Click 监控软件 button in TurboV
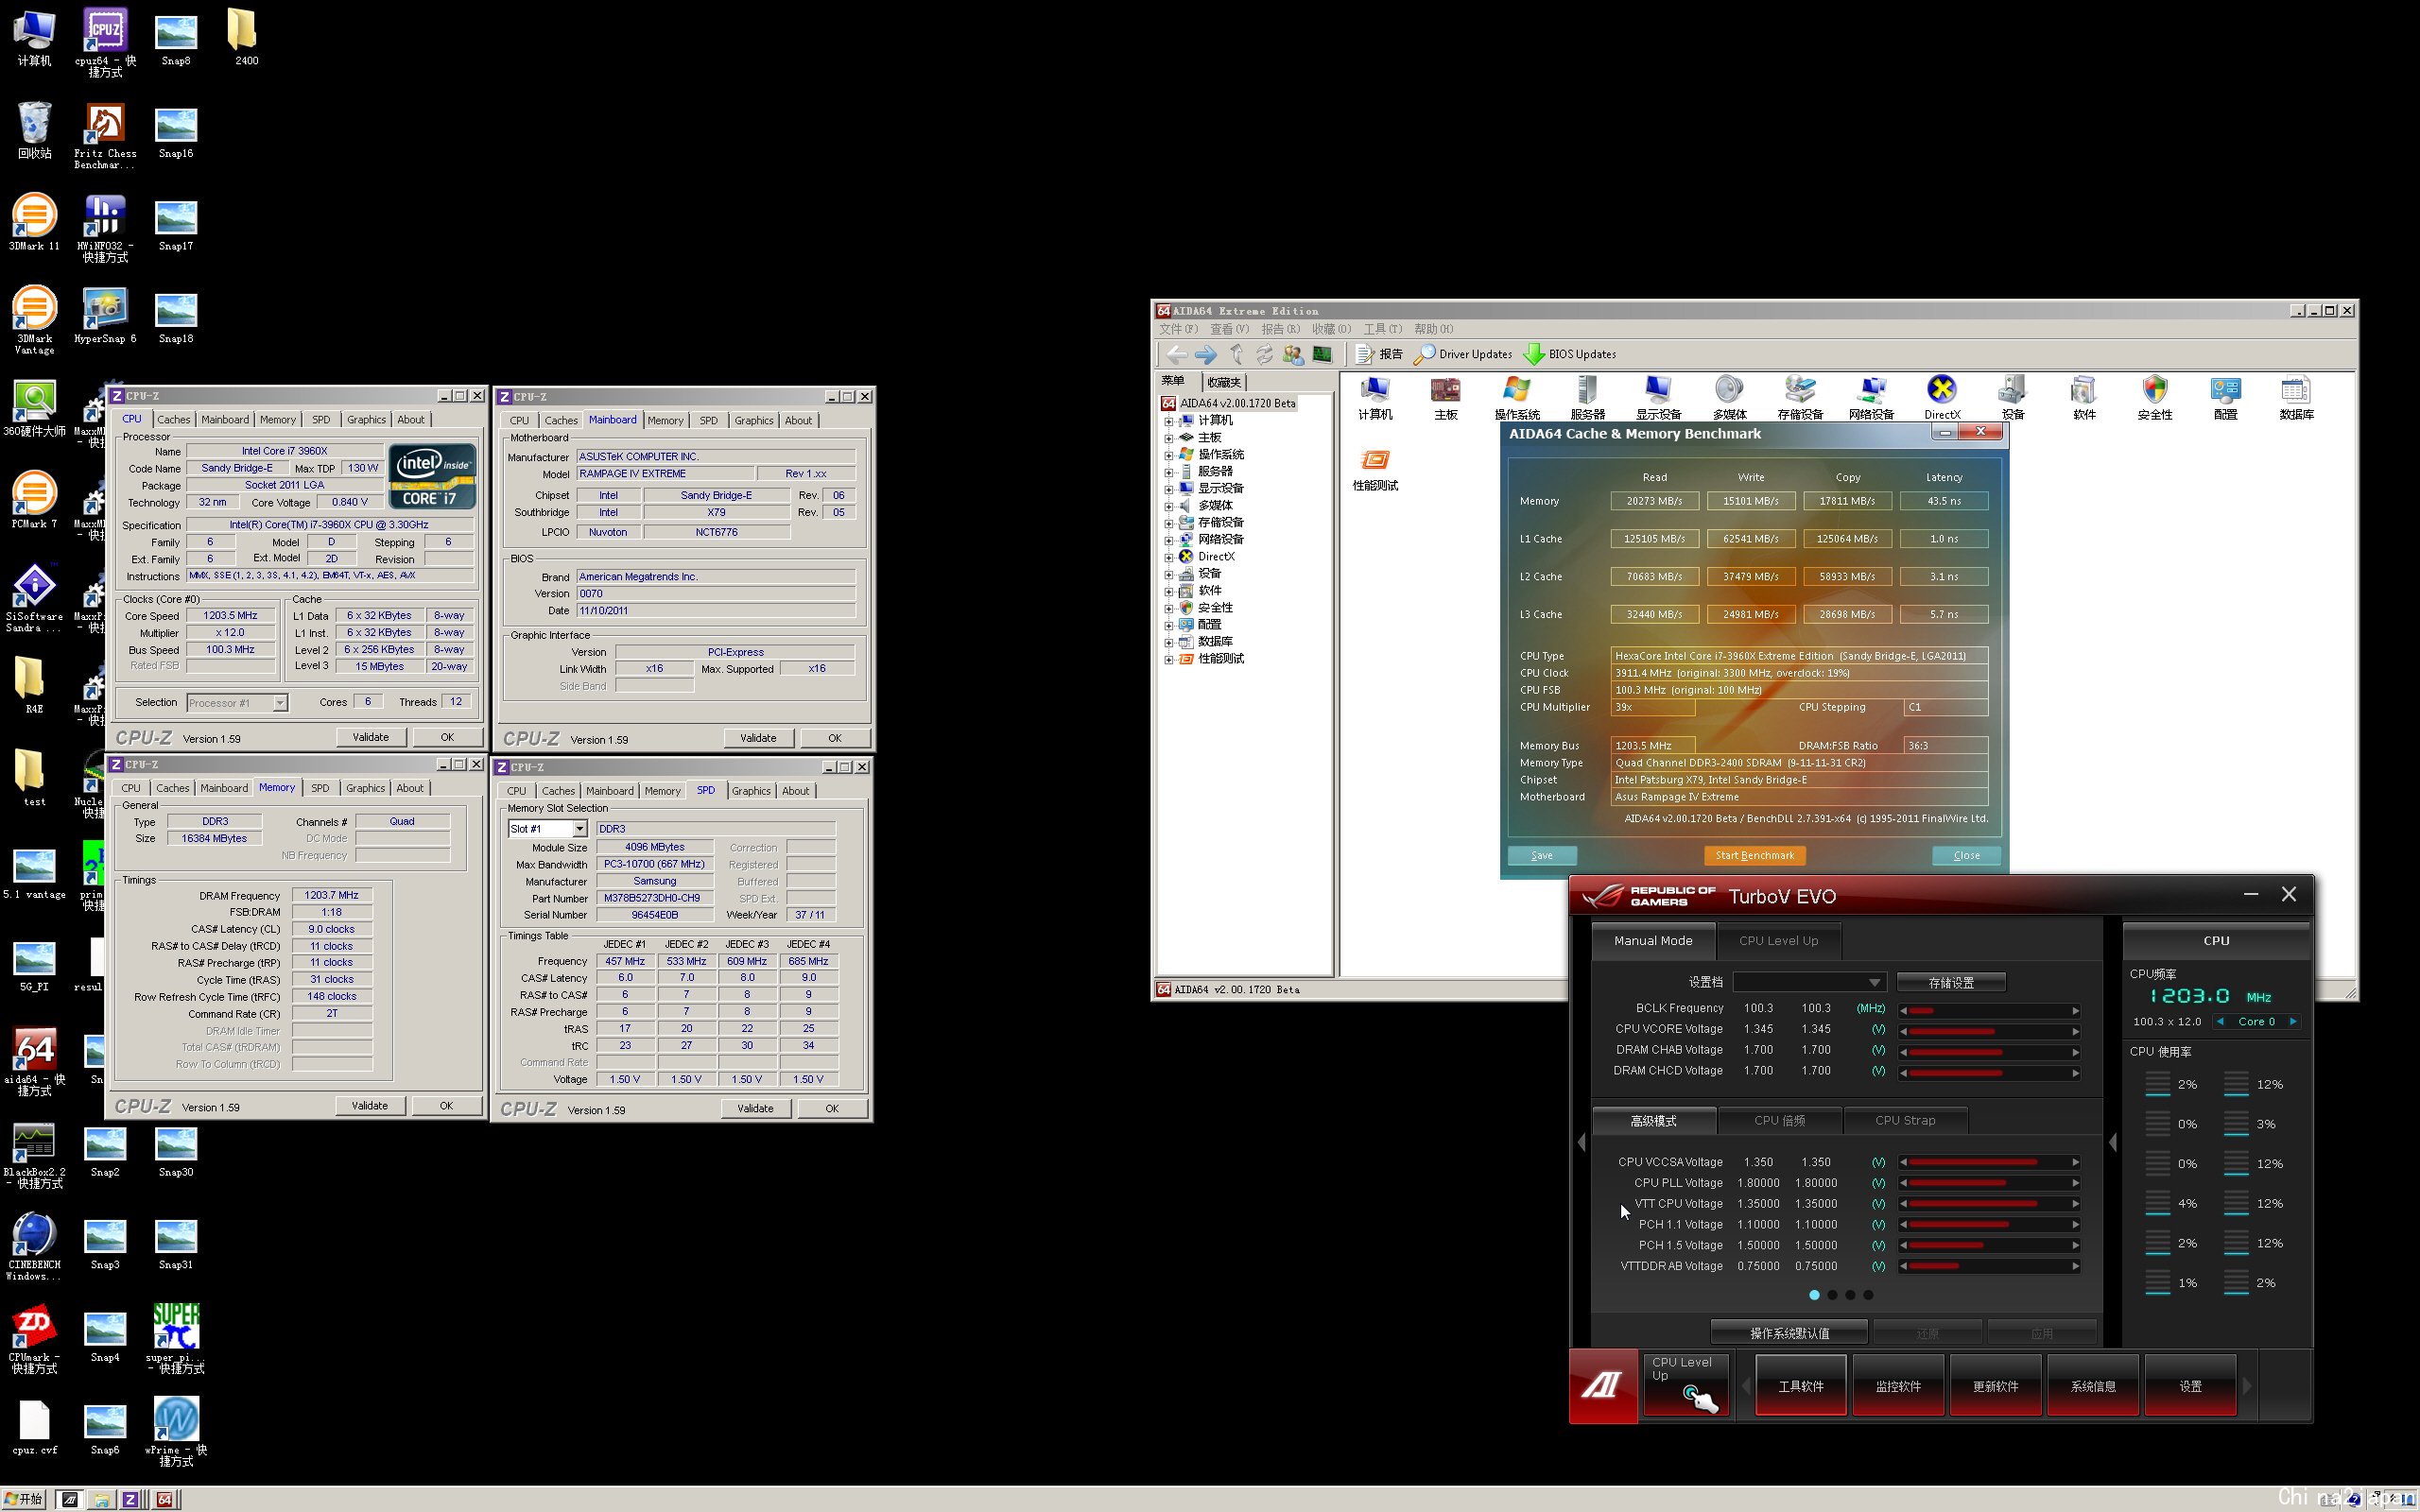2420x1512 pixels. pos(1898,1386)
